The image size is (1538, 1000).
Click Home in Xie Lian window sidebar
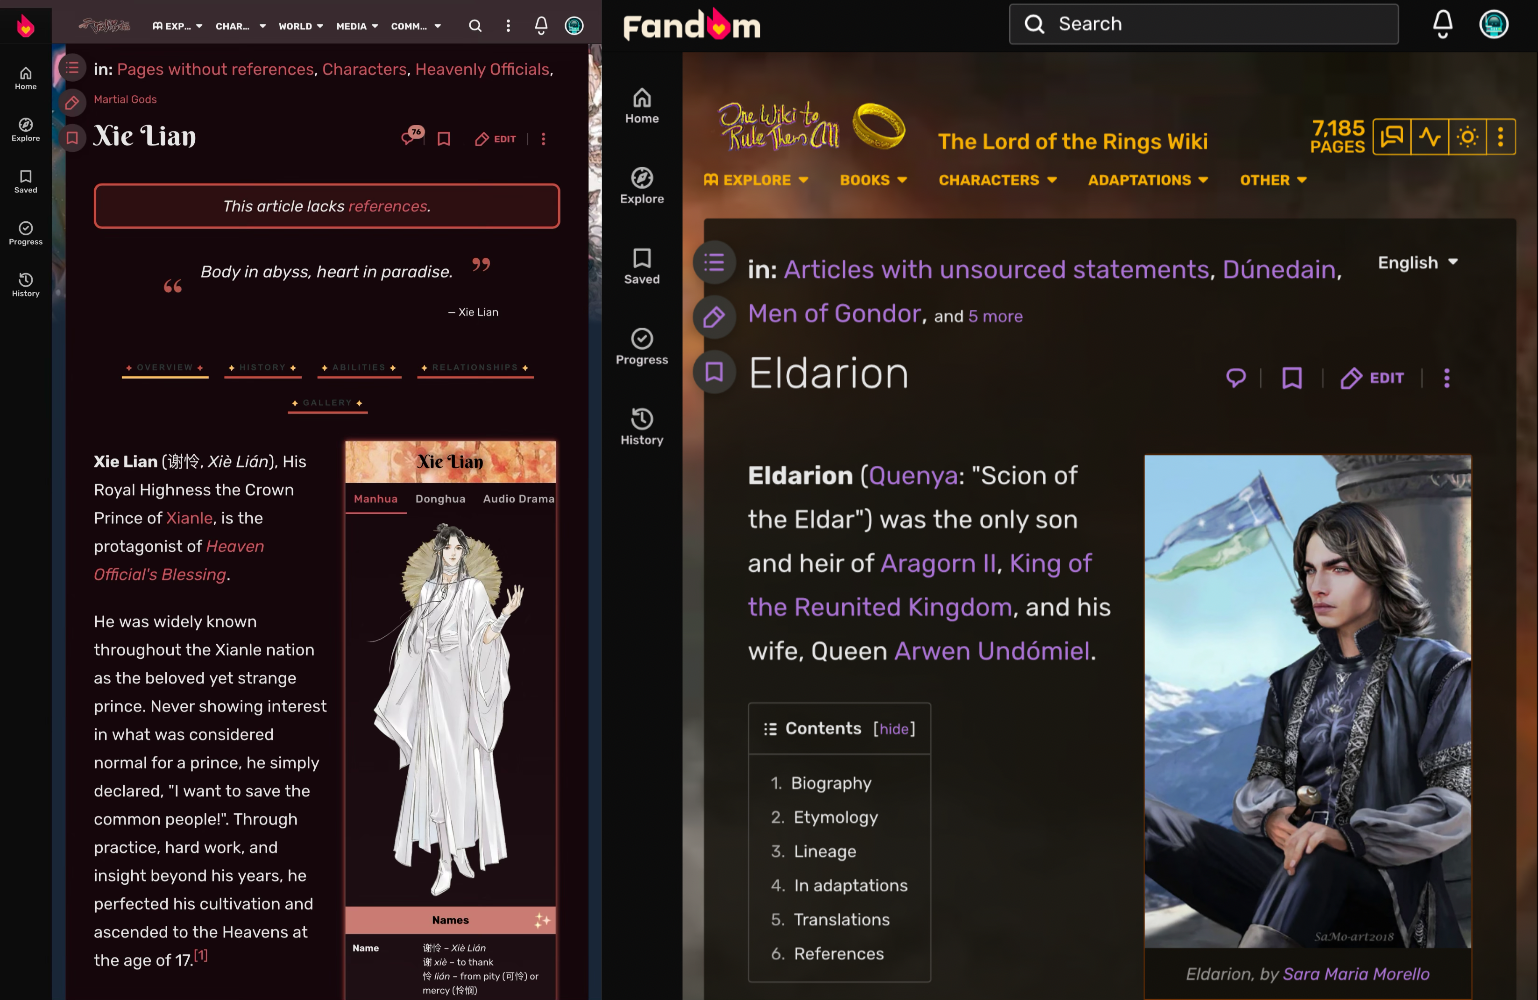click(26, 78)
